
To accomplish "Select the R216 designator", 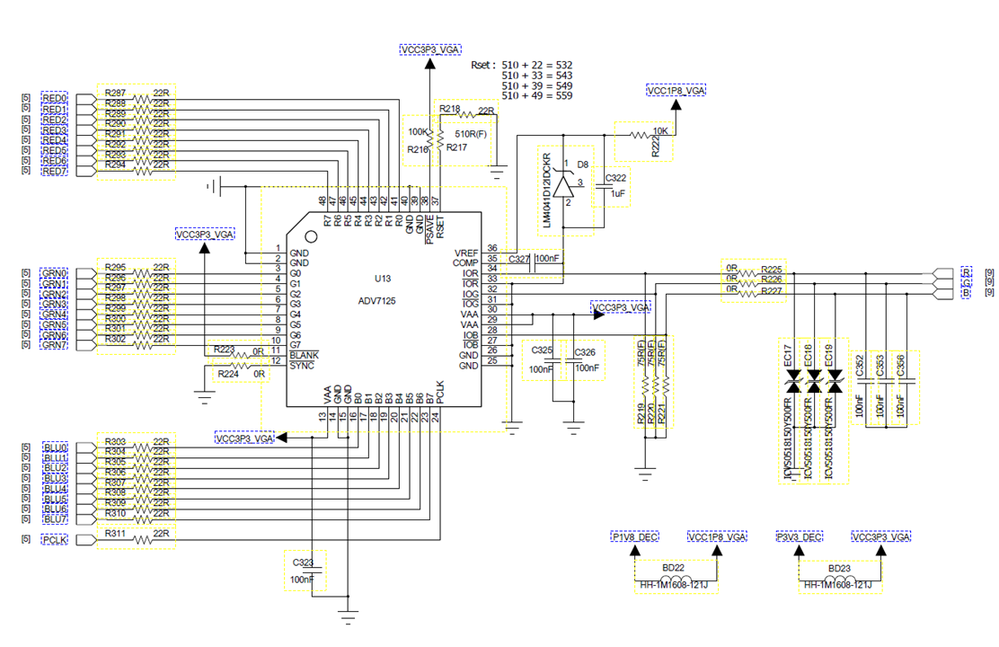I will [418, 150].
